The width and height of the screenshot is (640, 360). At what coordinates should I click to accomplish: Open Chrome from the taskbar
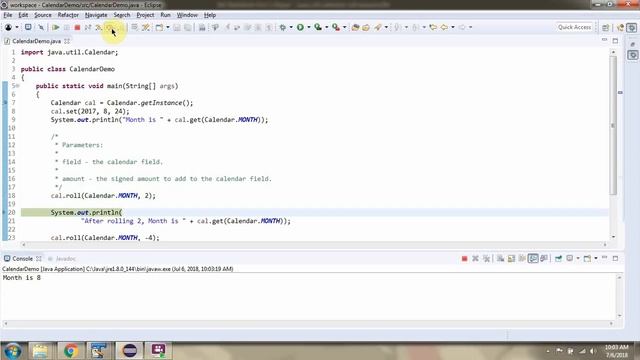(x=70, y=351)
